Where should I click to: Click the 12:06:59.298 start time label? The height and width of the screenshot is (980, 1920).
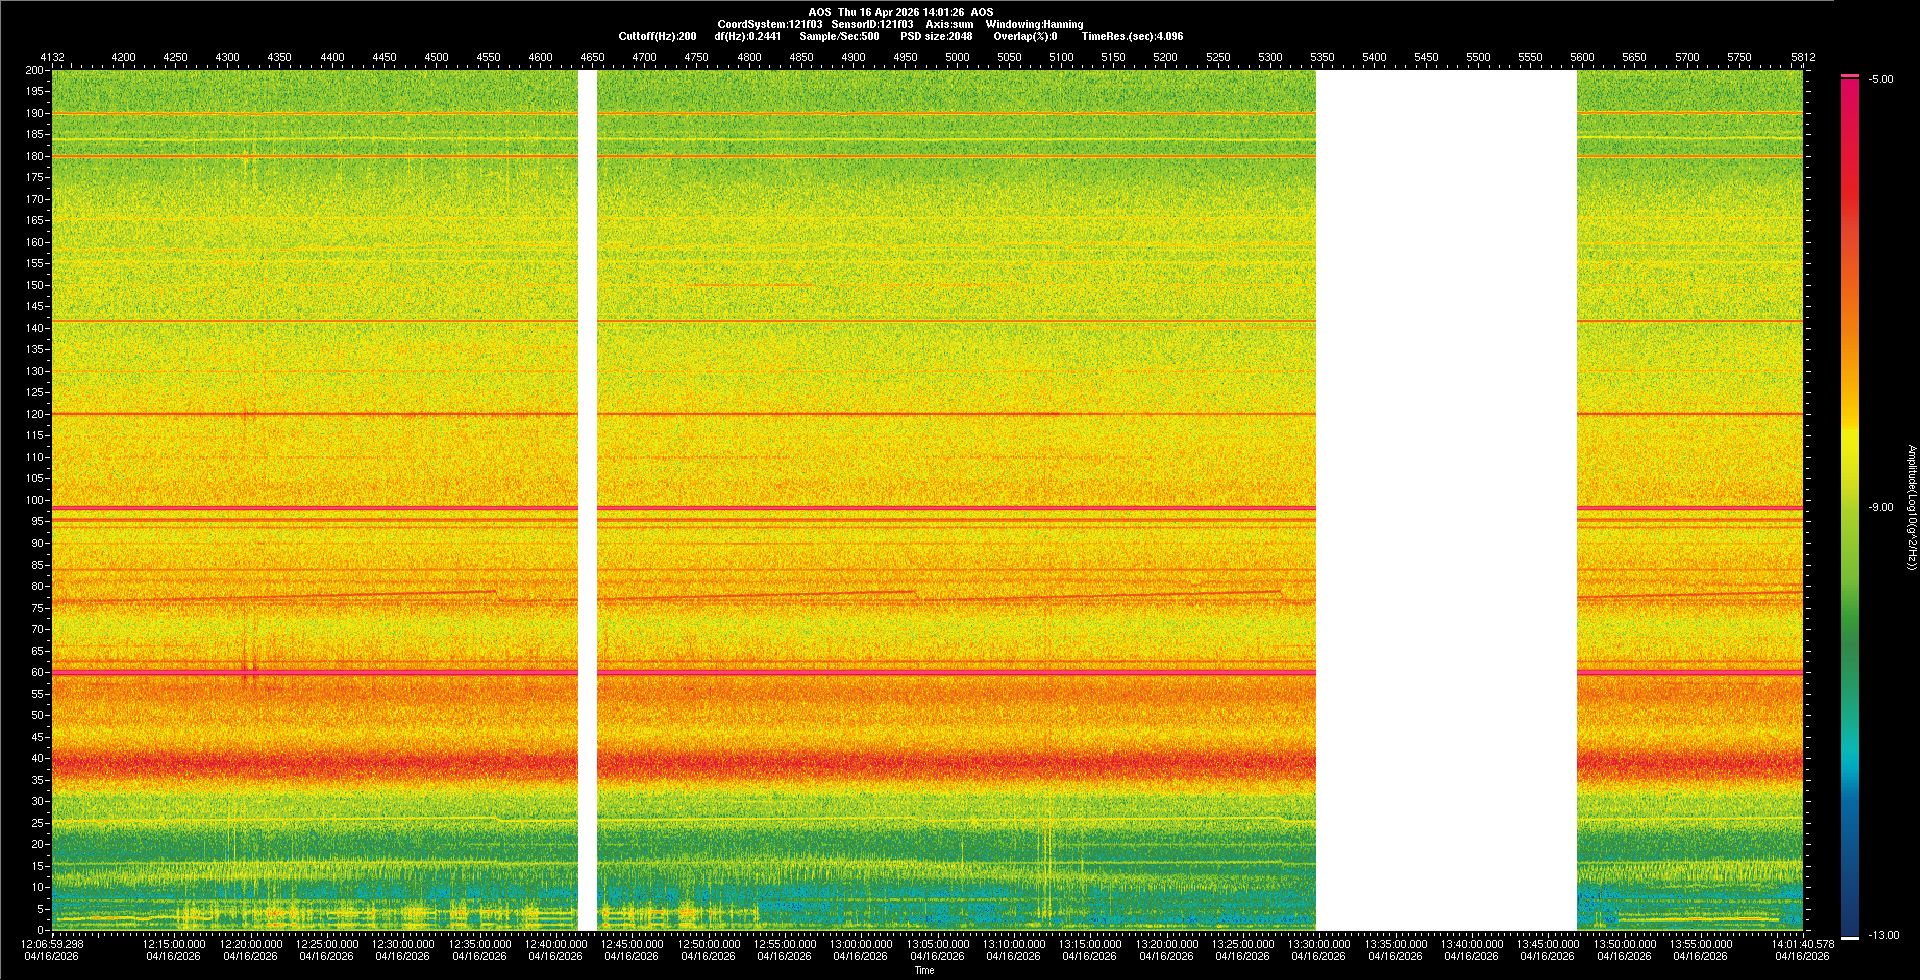54,943
